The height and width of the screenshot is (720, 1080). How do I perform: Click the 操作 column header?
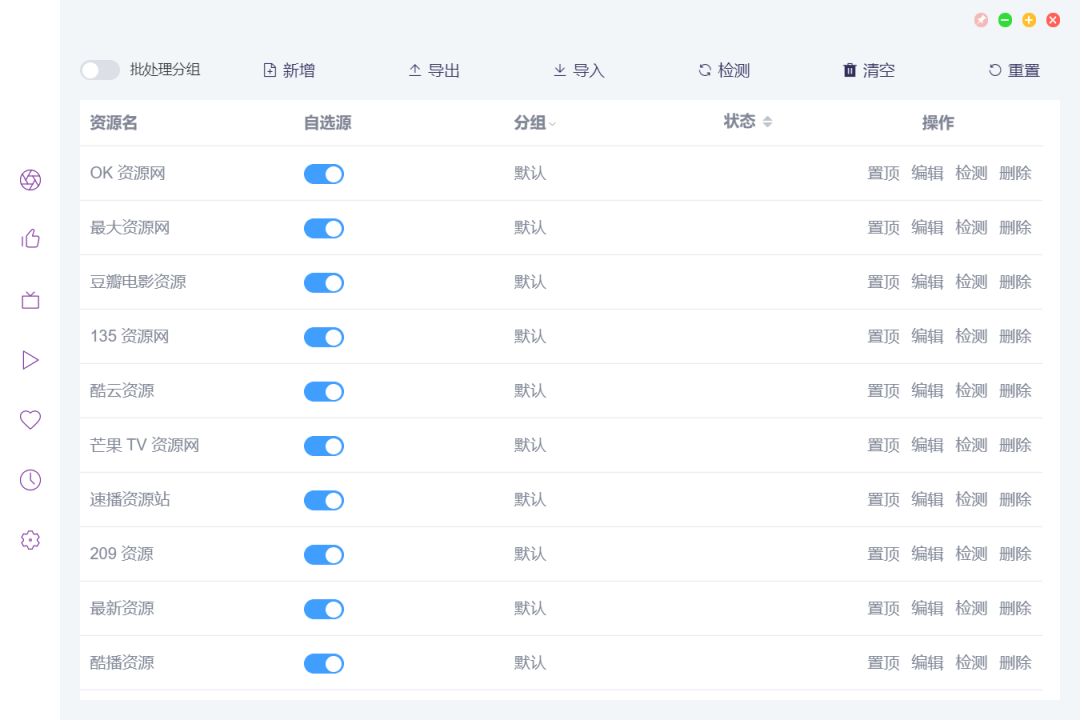(x=938, y=123)
